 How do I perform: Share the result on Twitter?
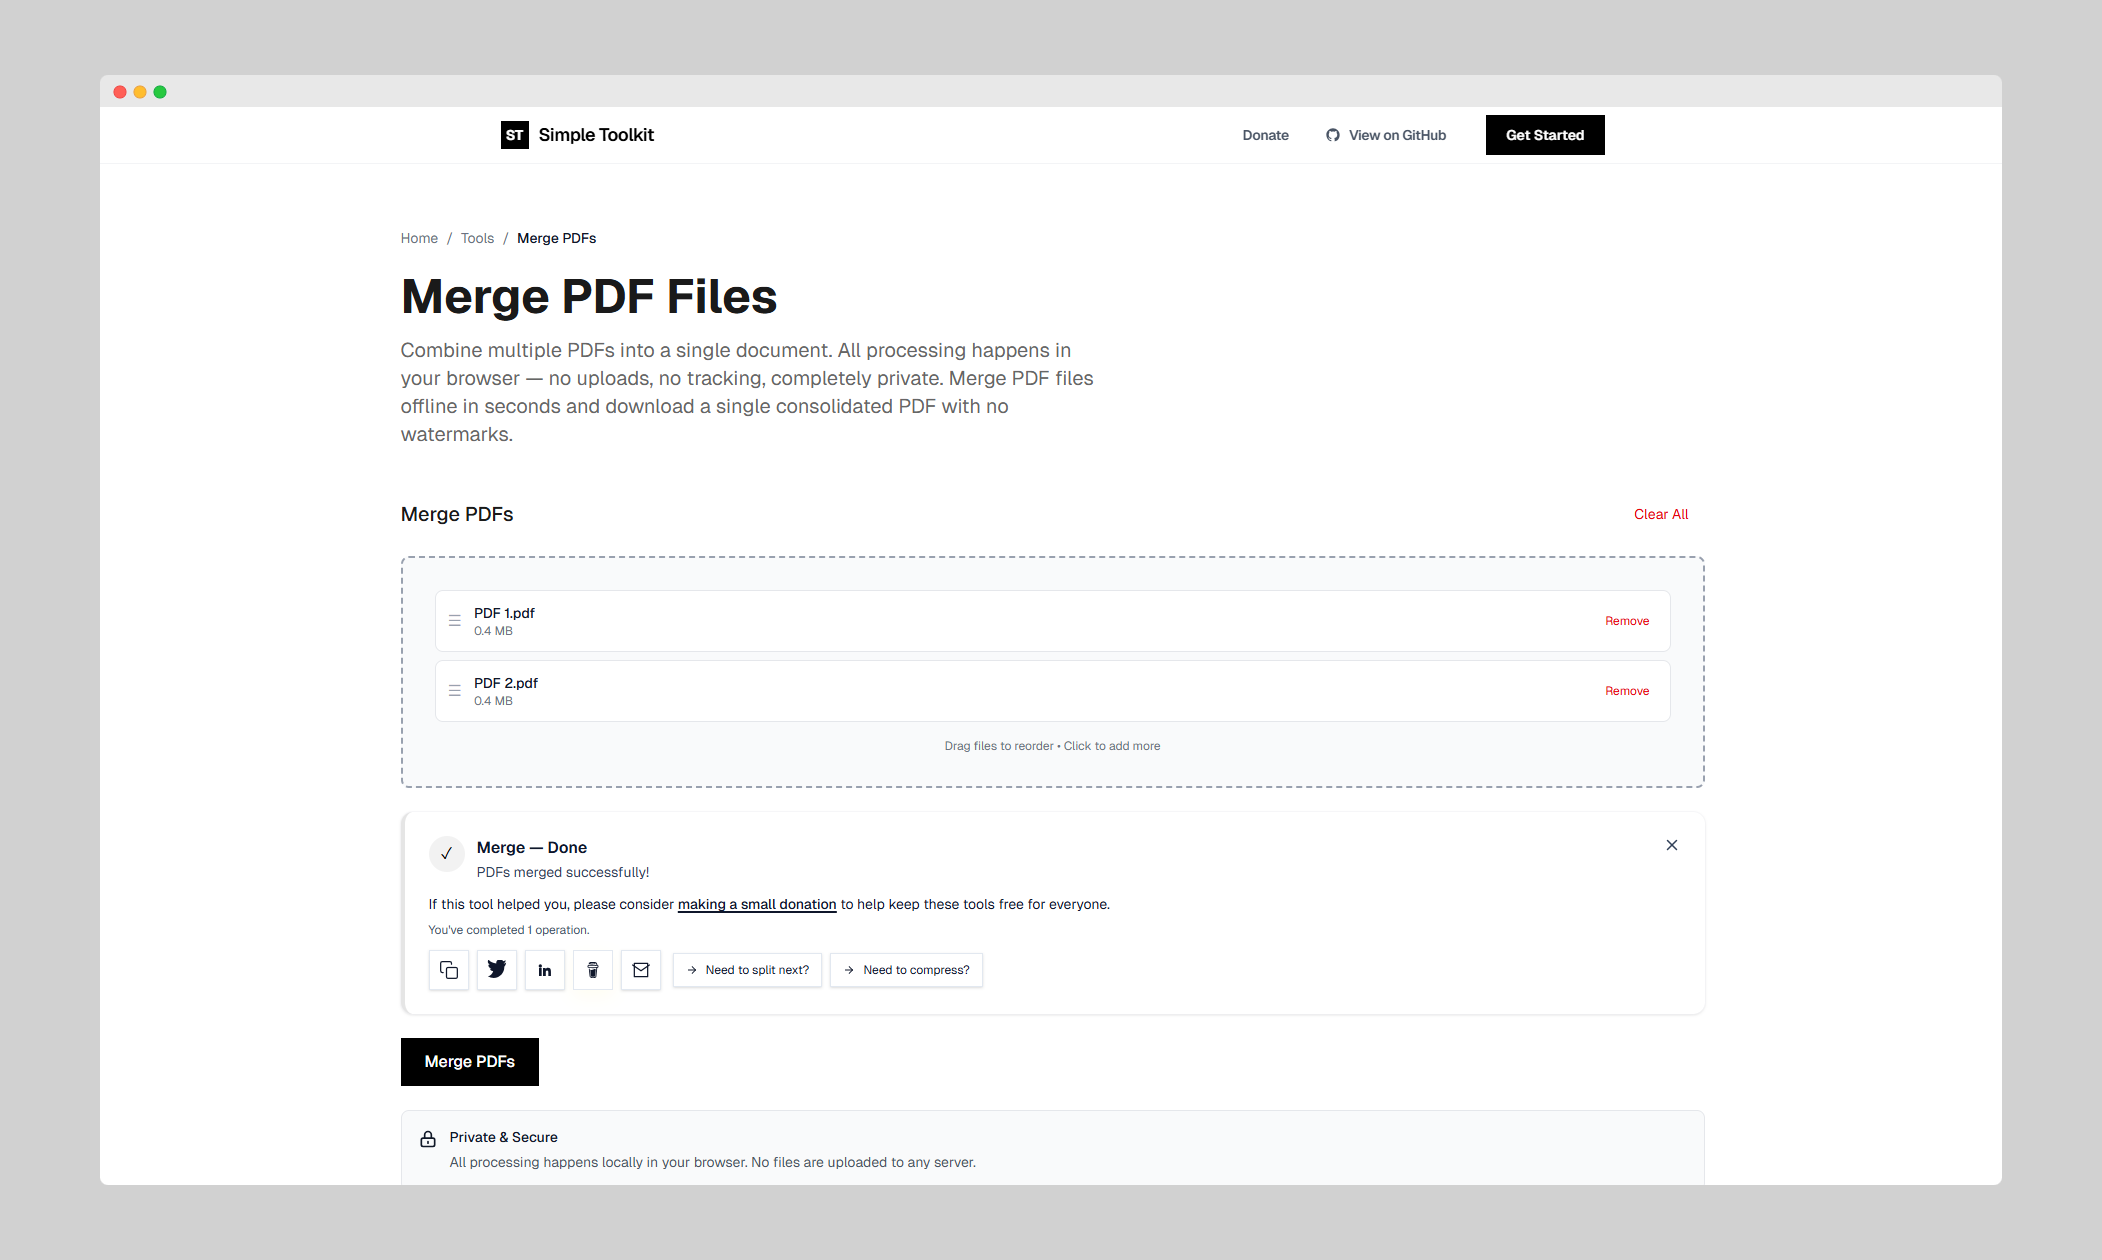[x=496, y=970]
